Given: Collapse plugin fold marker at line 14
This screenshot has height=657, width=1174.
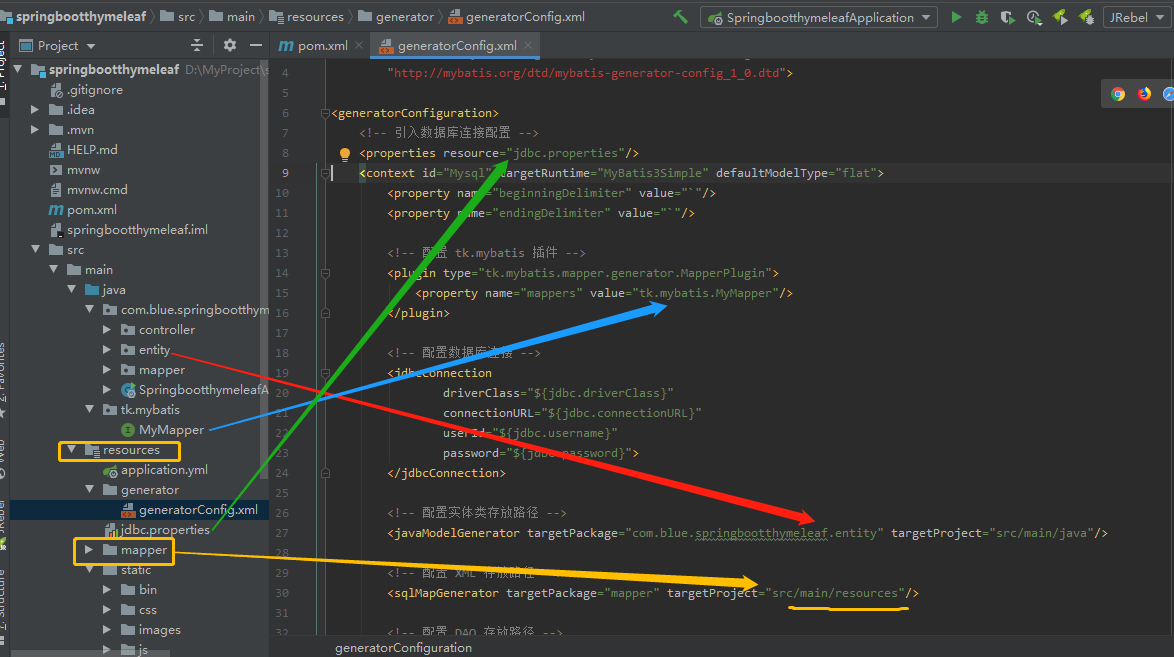Looking at the screenshot, I should click(x=325, y=273).
